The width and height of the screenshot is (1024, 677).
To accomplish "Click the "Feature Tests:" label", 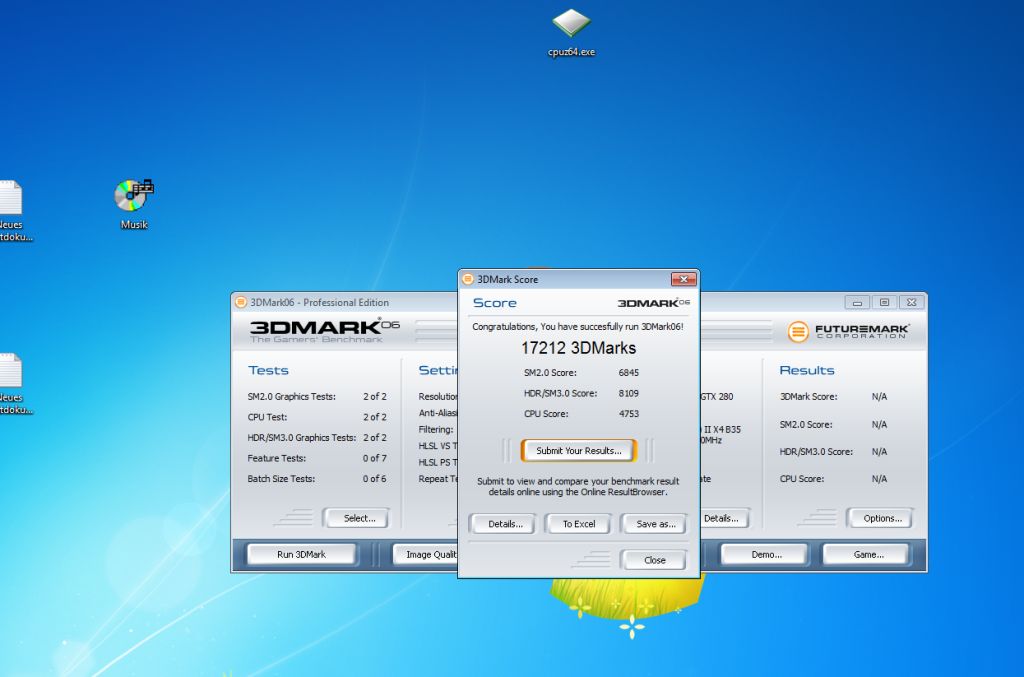I will [x=276, y=458].
